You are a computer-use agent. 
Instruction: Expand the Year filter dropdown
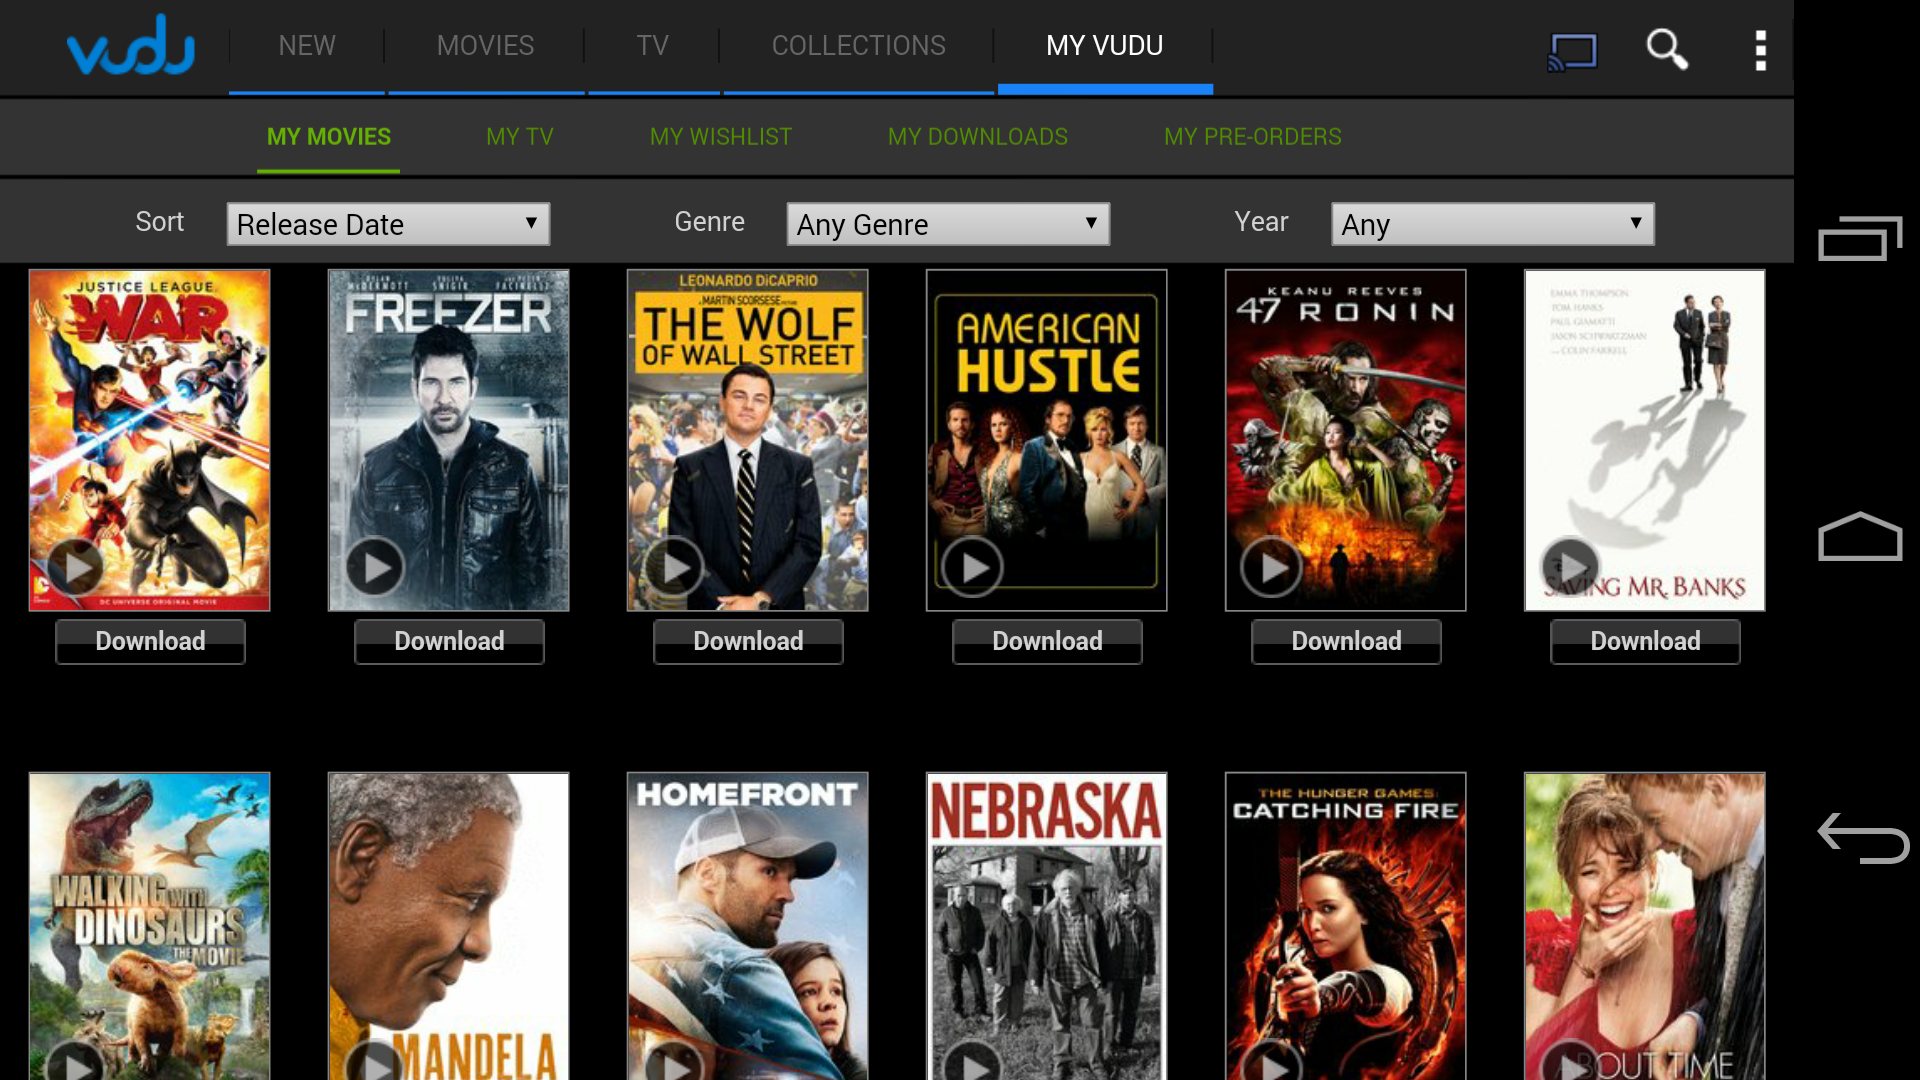pyautogui.click(x=1491, y=224)
